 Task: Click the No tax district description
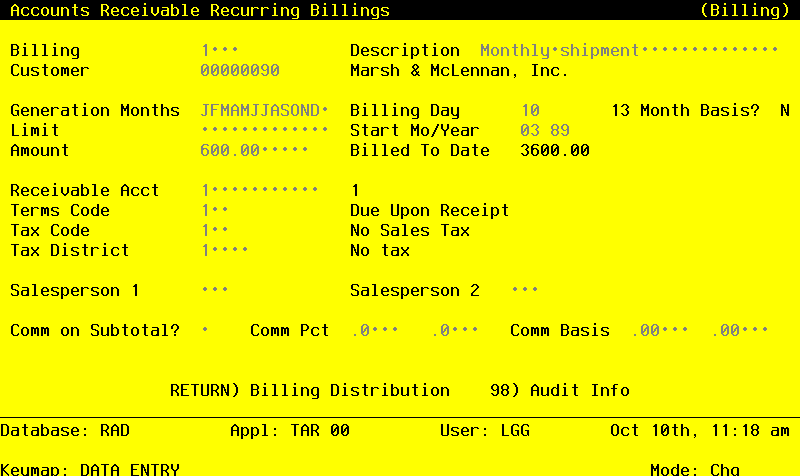pos(380,250)
